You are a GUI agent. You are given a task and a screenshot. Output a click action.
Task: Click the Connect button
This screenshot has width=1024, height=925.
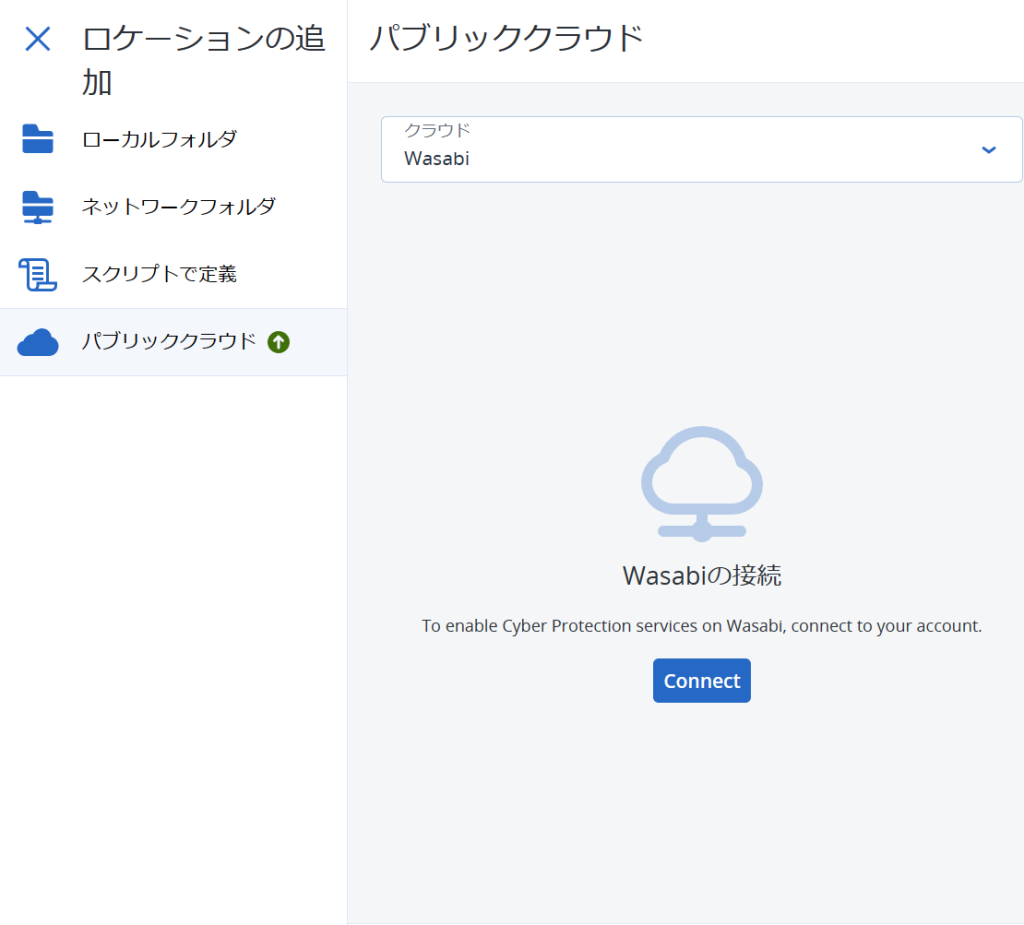[x=701, y=681]
